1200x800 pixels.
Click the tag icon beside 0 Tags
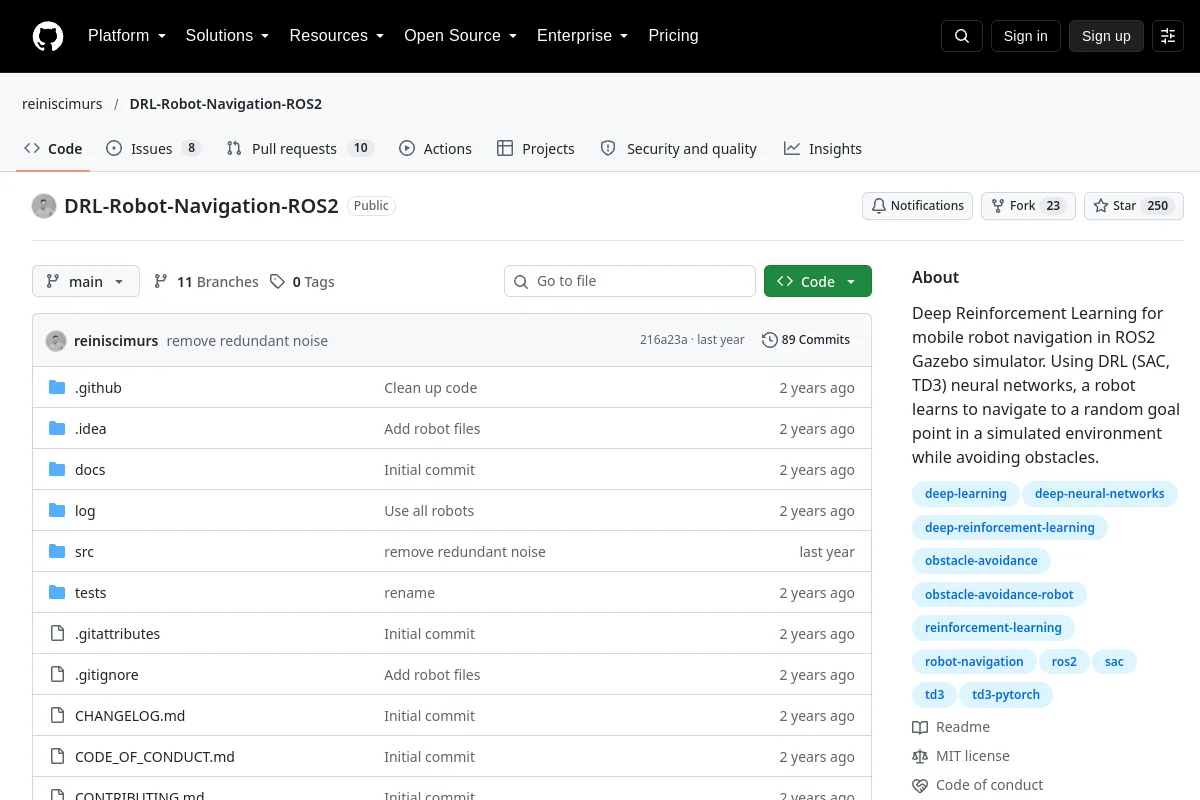pyautogui.click(x=277, y=282)
